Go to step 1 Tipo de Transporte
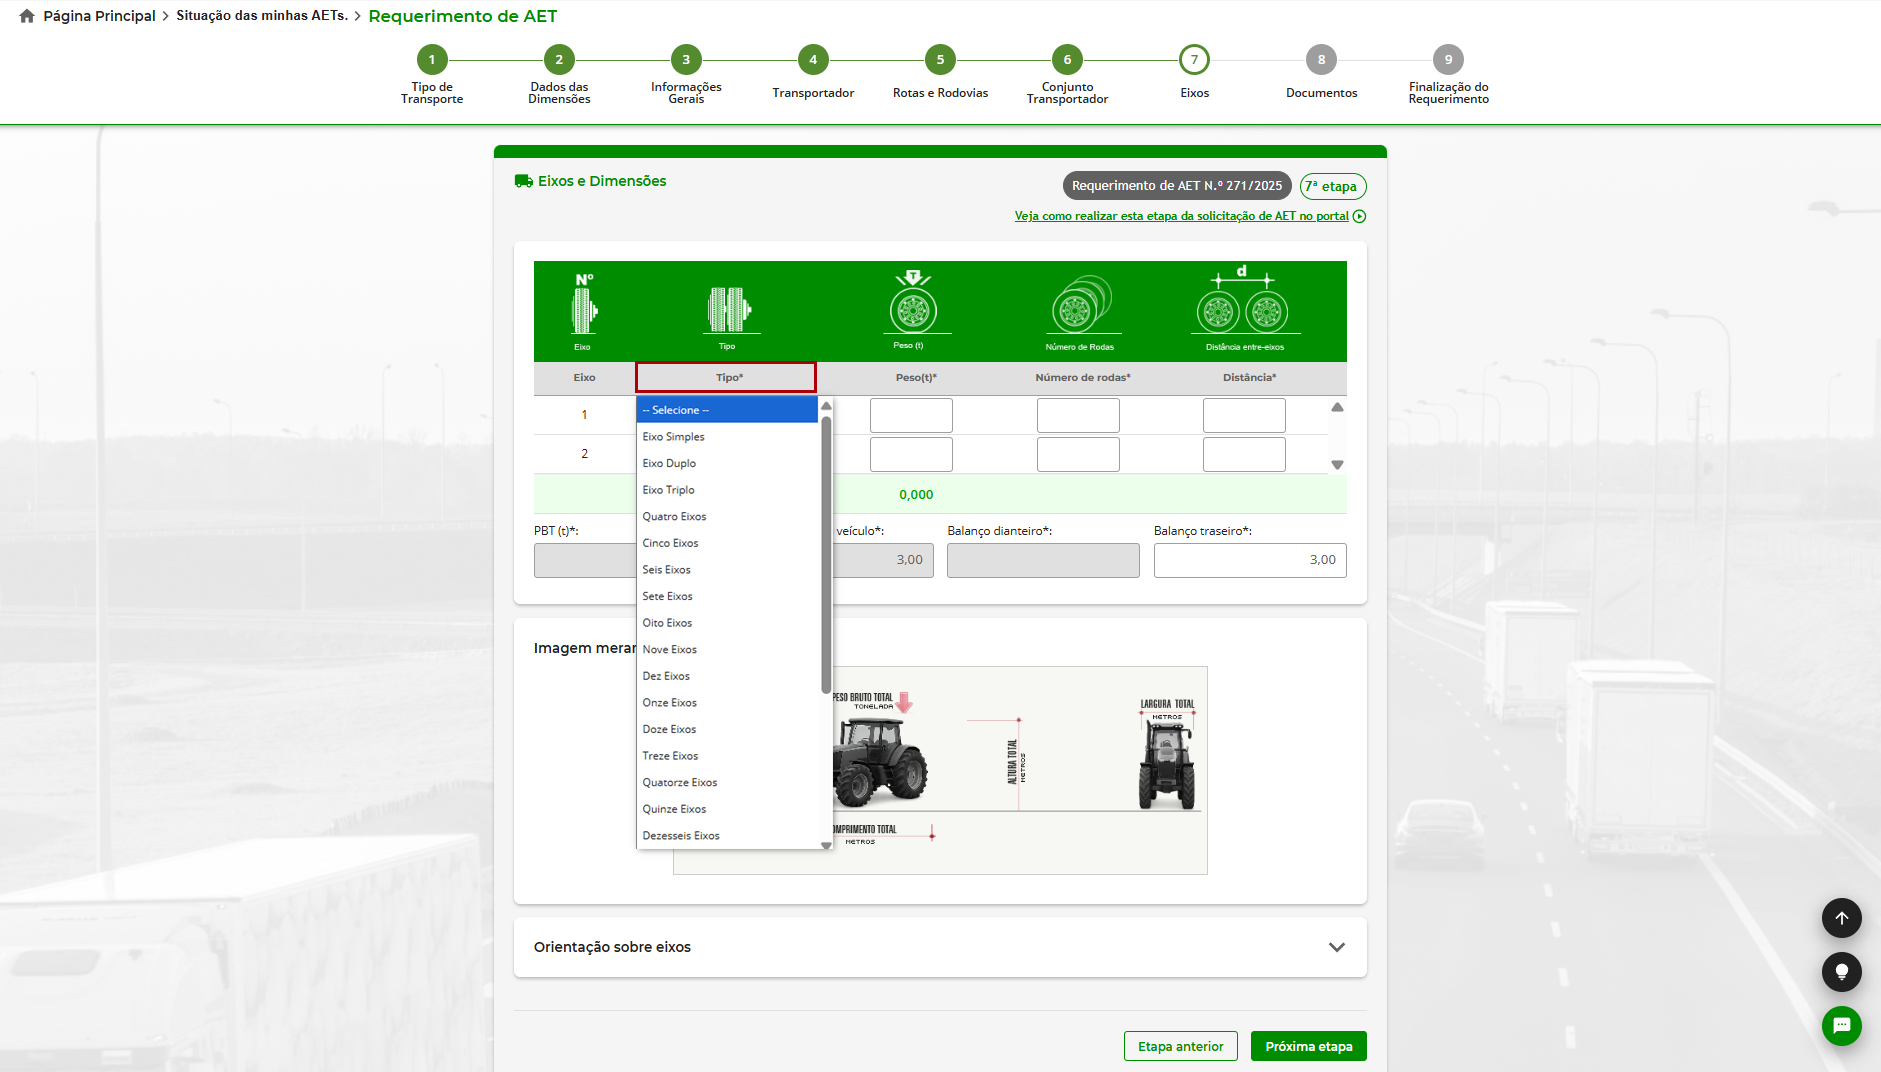This screenshot has width=1881, height=1072. [432, 60]
